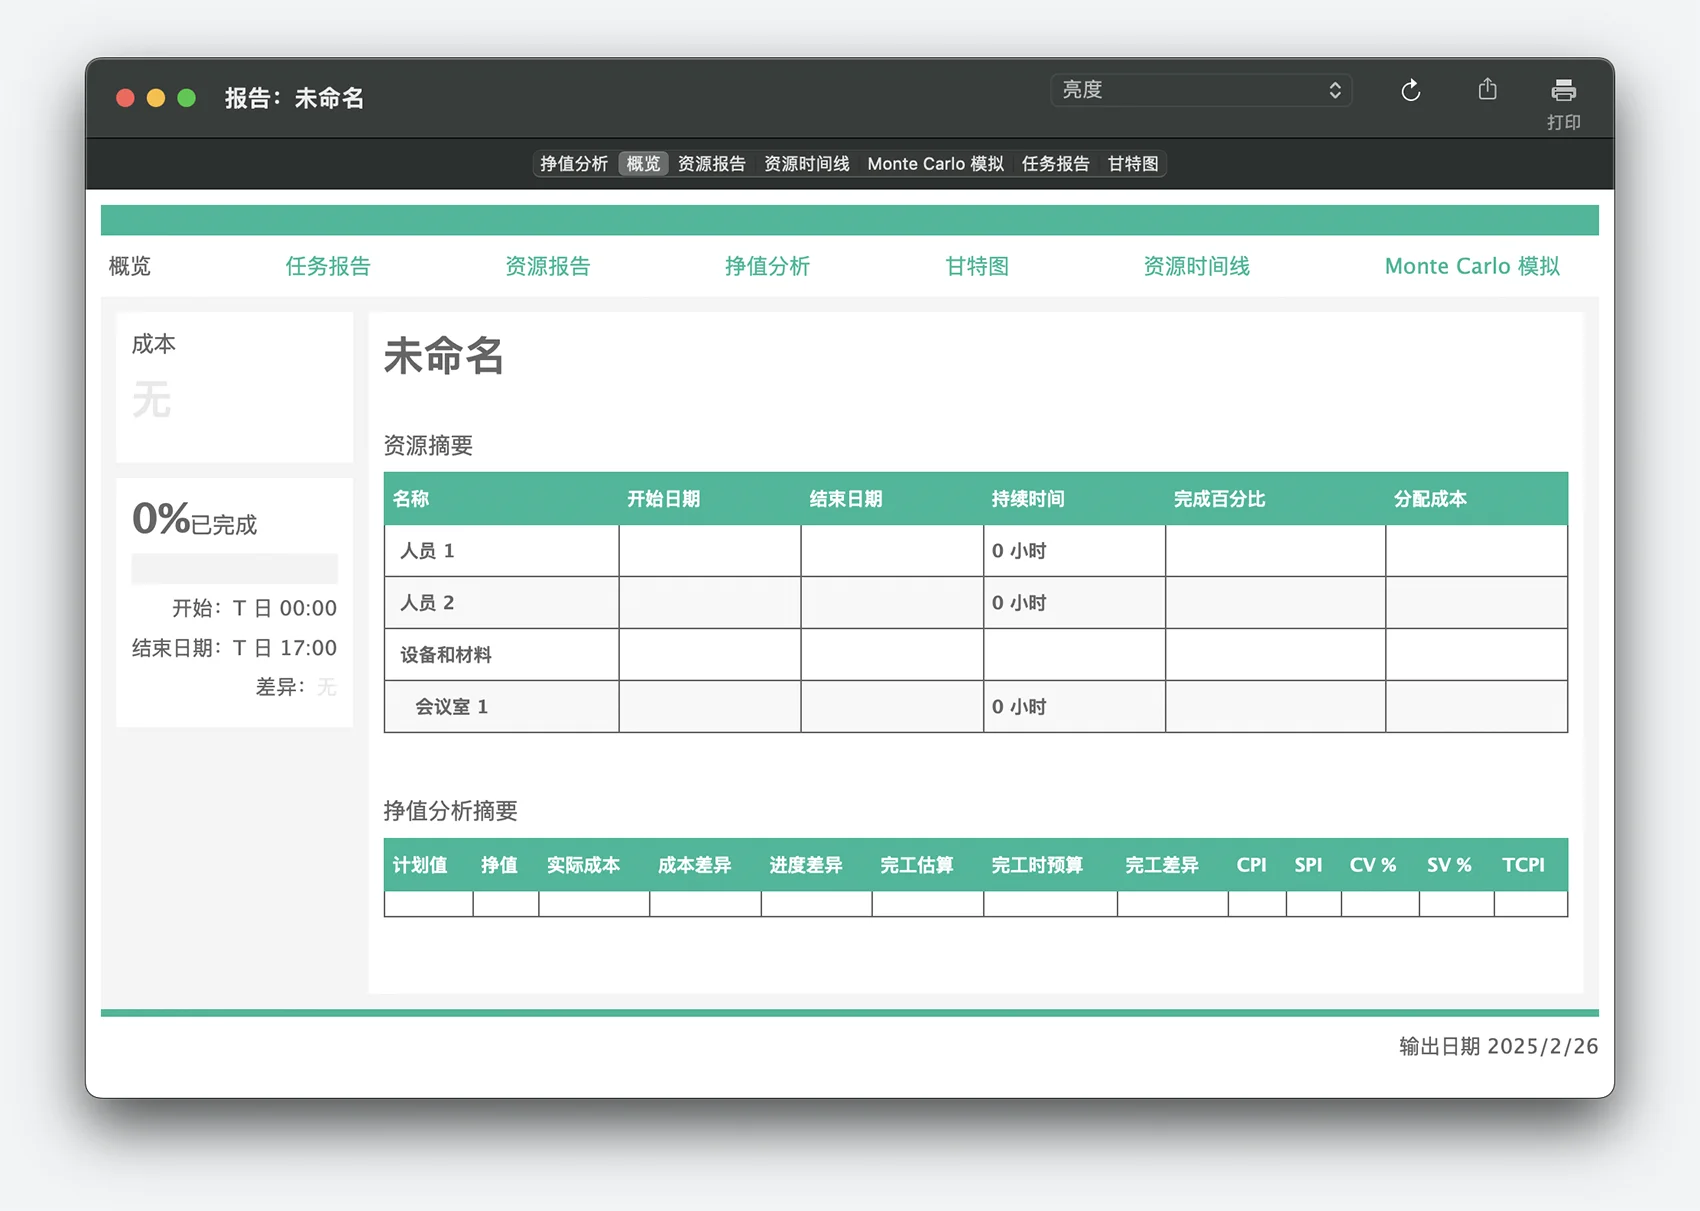Open green Monte Carlo 模拟 link

click(x=1471, y=266)
